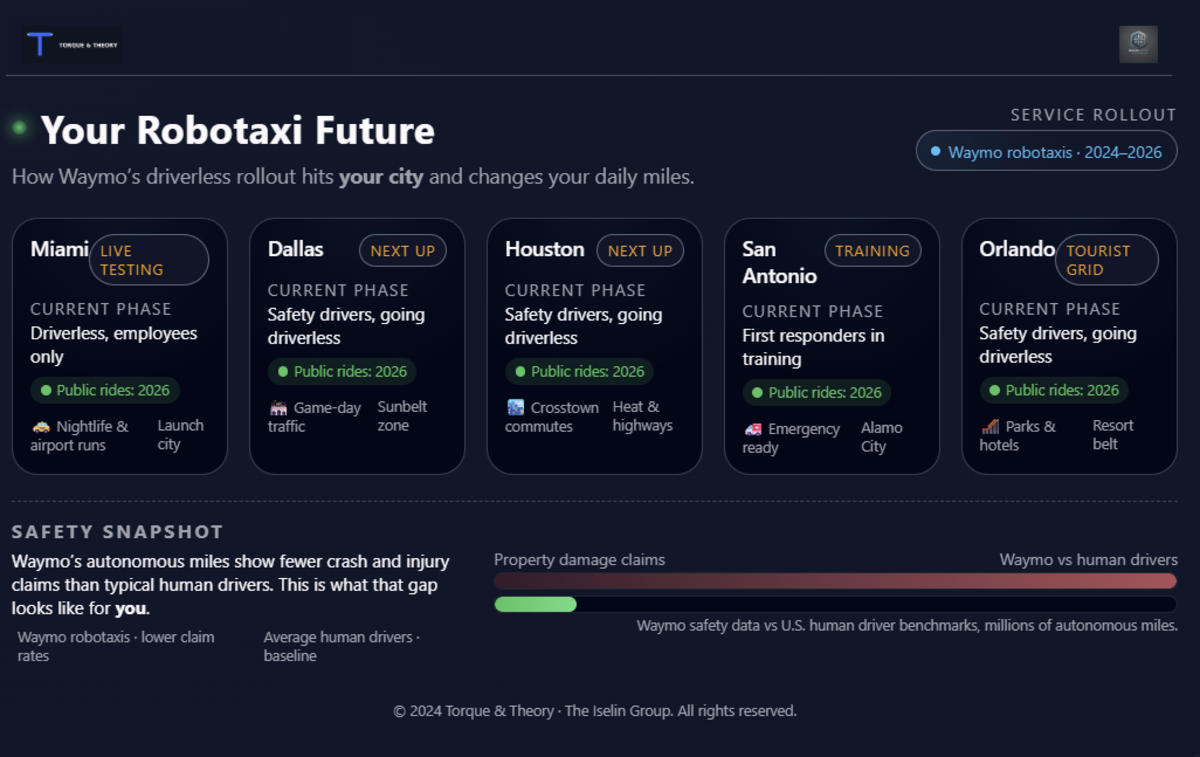This screenshot has height=757, width=1200.
Task: Click the NEXT UP badge on Dallas
Action: [403, 251]
